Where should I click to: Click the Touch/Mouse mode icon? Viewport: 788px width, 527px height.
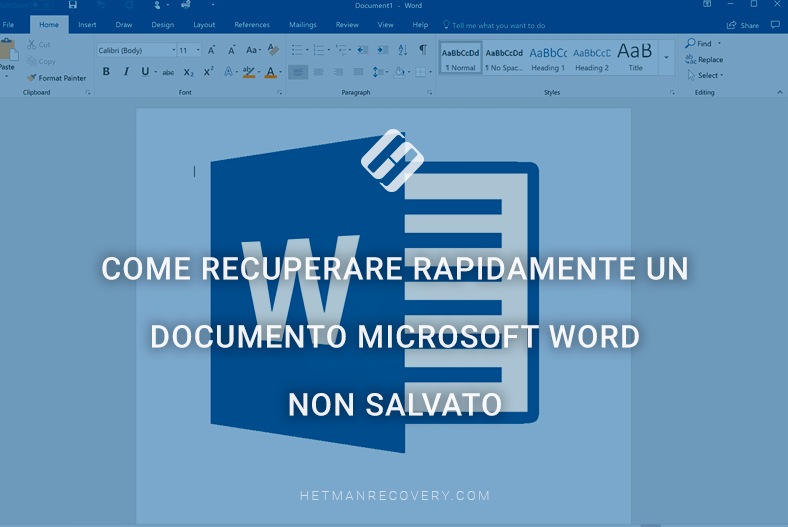[157, 5]
